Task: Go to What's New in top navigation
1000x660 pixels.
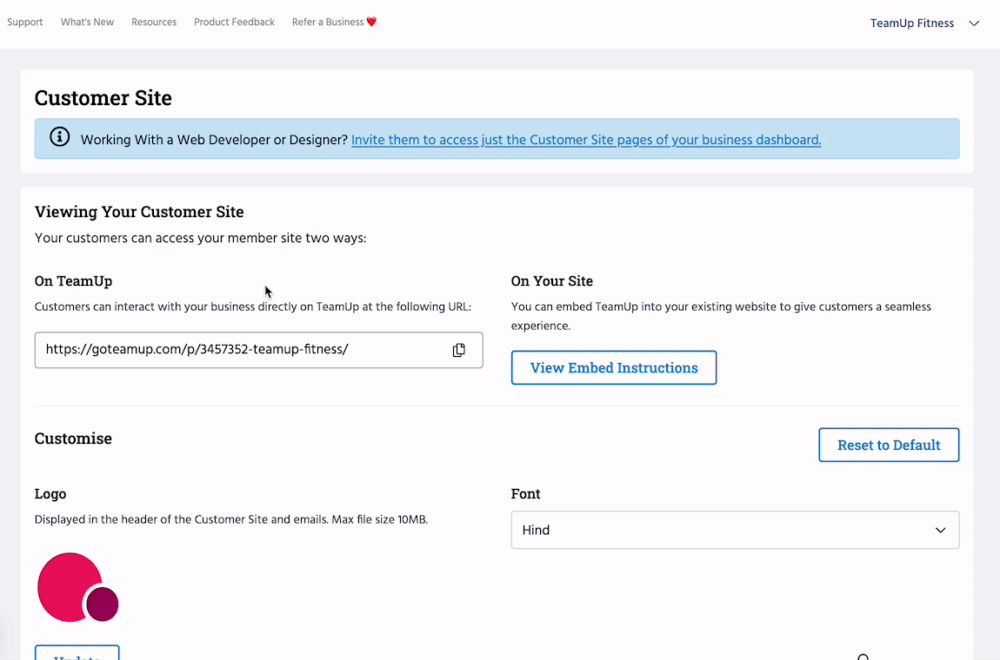Action: (x=87, y=22)
